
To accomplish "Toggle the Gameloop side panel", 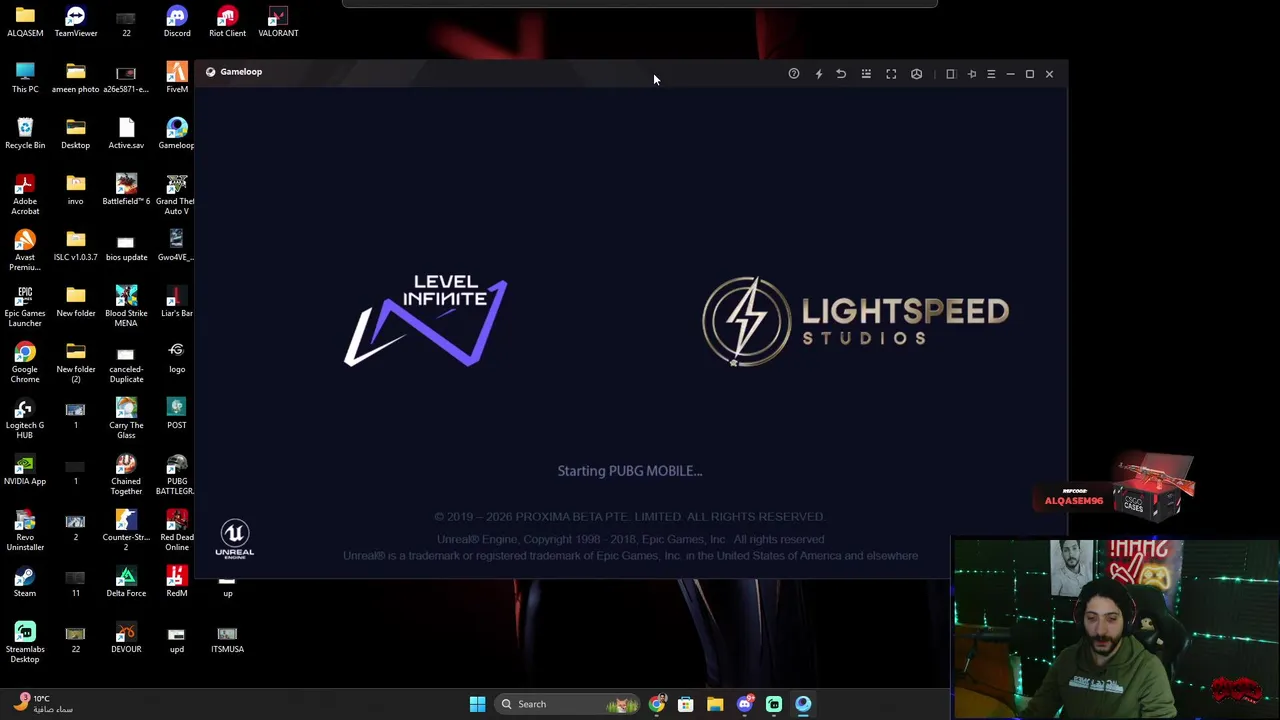I will click(951, 74).
